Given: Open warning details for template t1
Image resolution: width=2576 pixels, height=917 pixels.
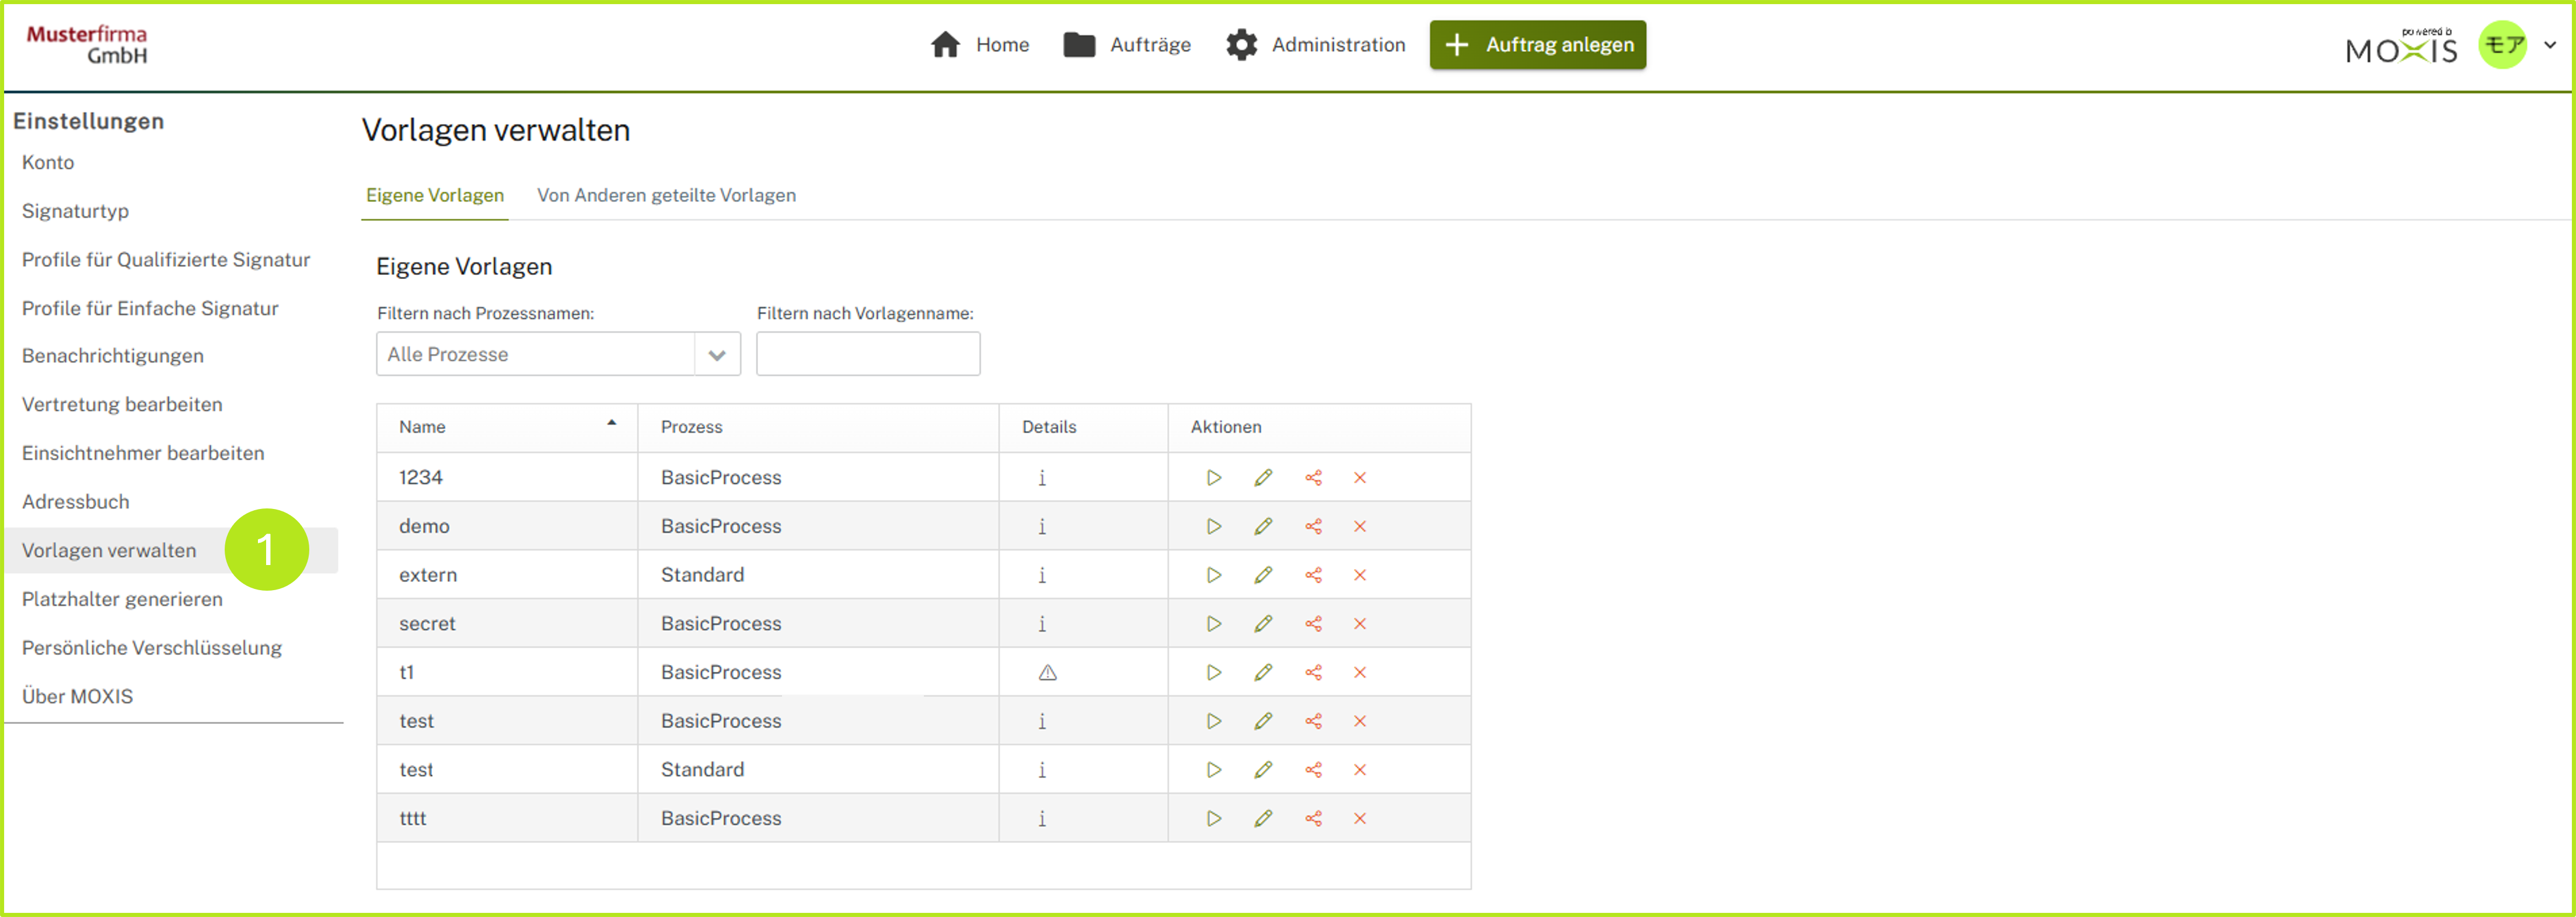Looking at the screenshot, I should [1046, 673].
